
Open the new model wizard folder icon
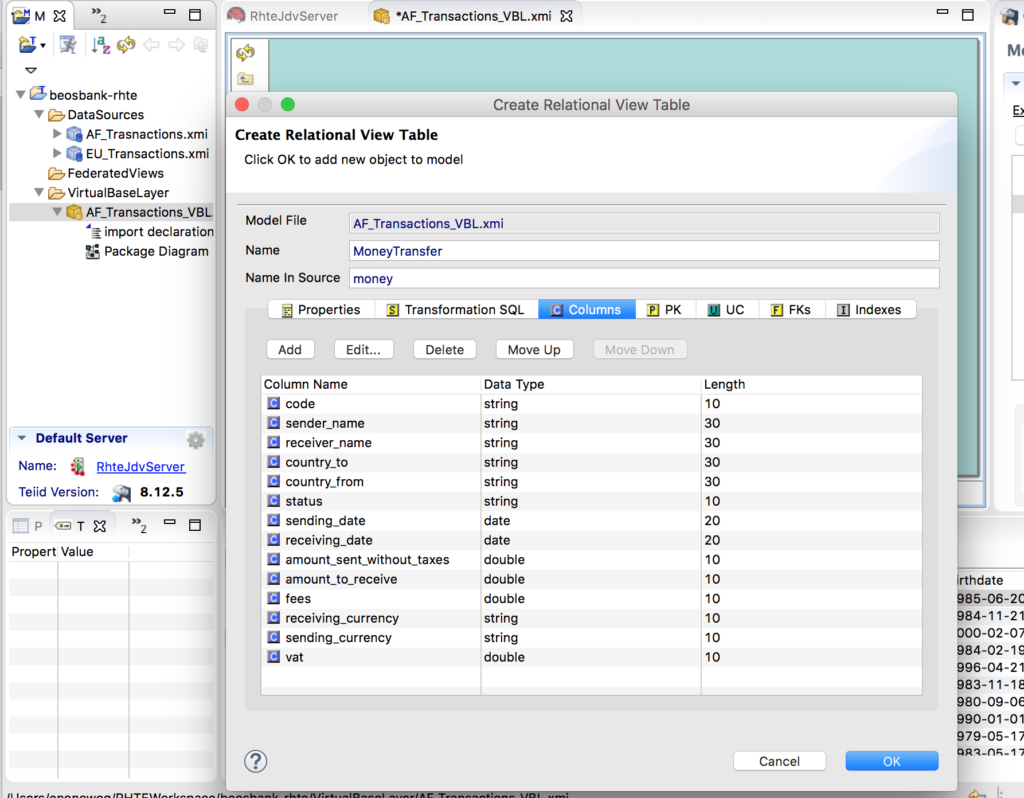[x=24, y=45]
